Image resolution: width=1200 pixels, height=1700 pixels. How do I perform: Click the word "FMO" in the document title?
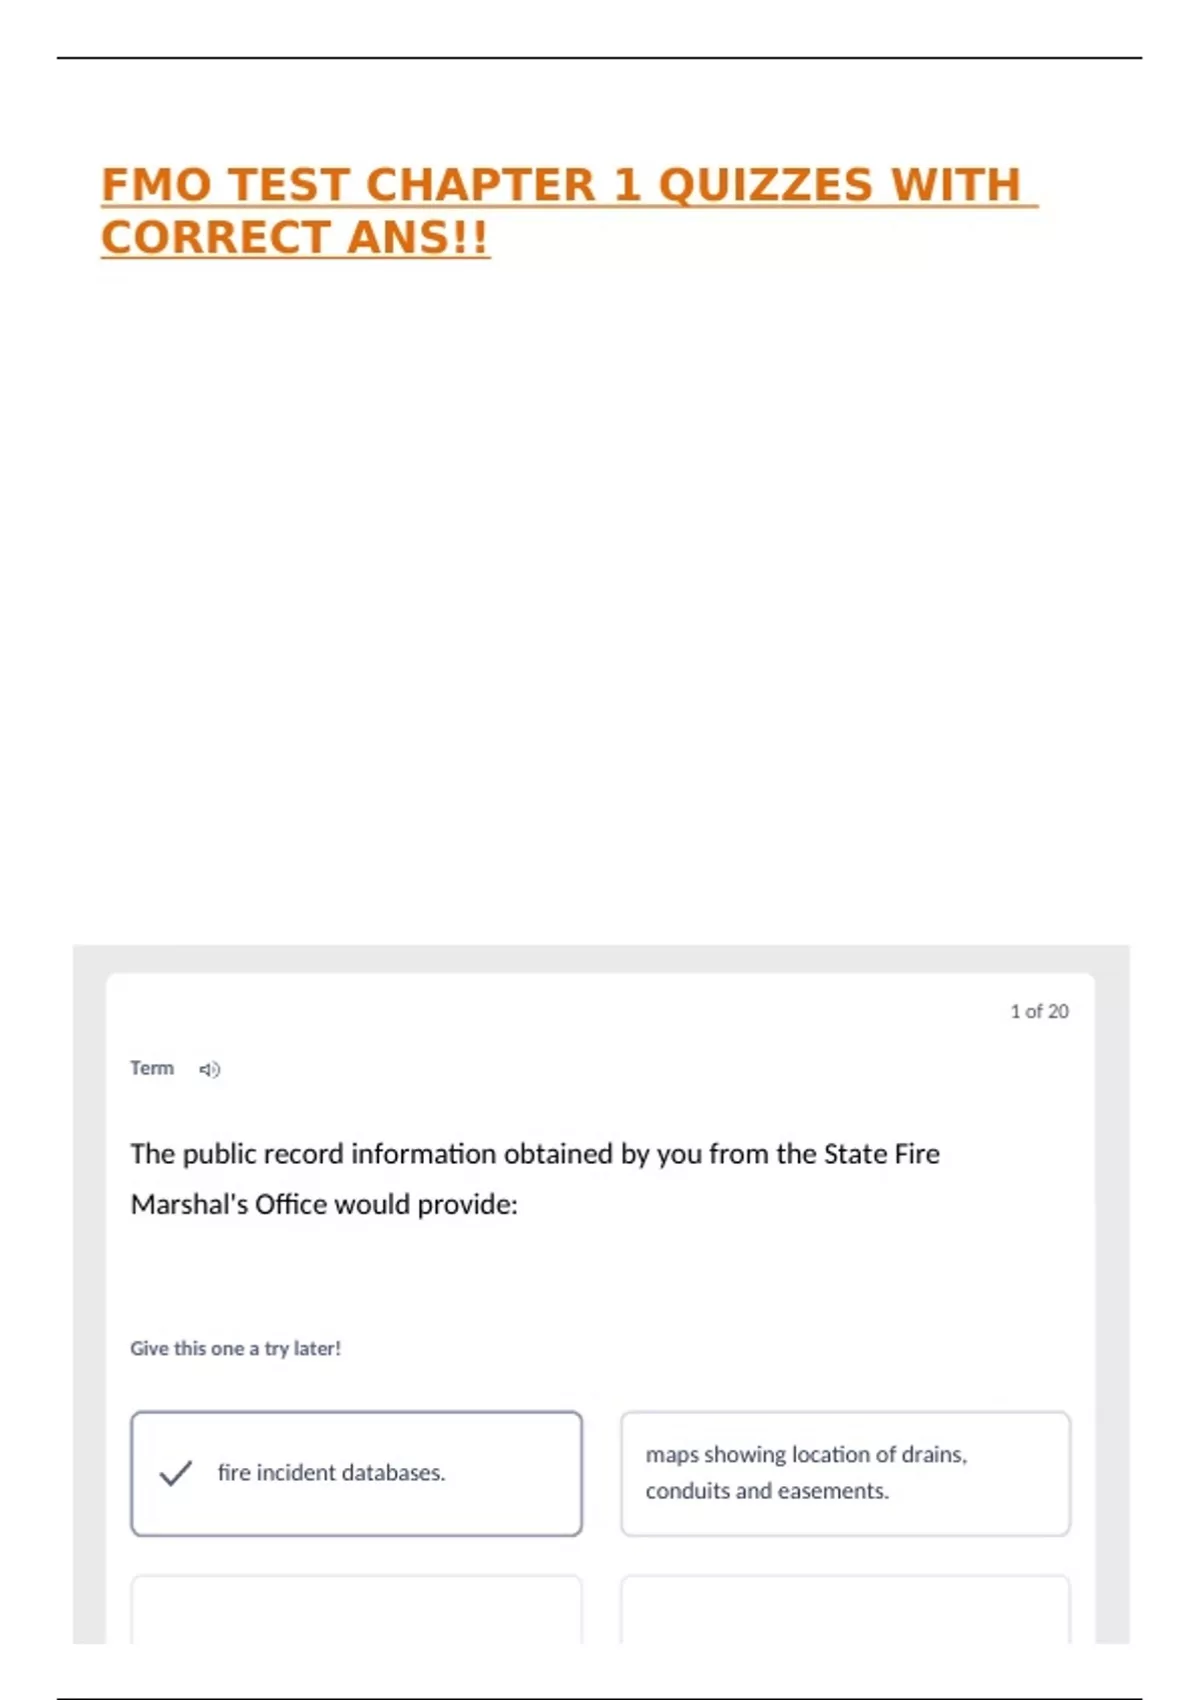click(x=156, y=185)
